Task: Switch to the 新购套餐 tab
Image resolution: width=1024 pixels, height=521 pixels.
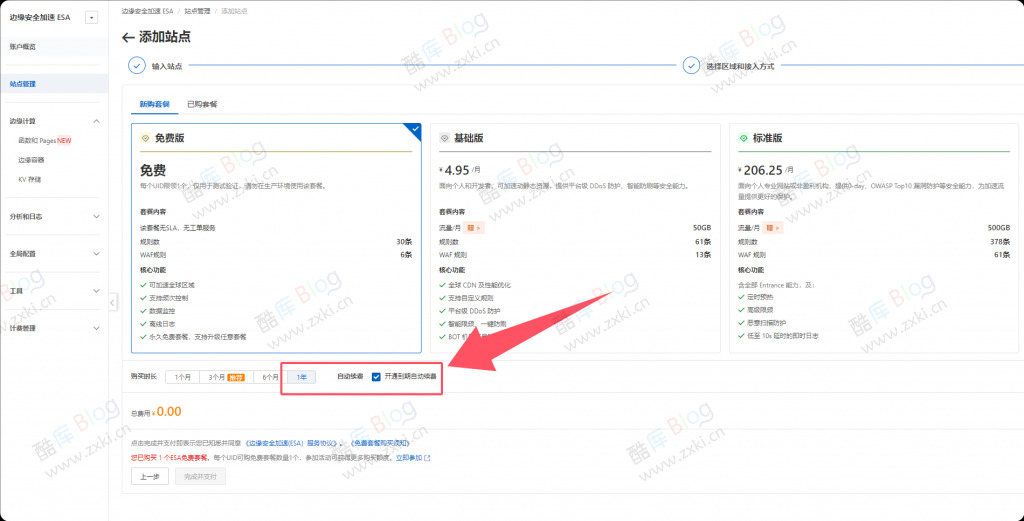Action: point(154,104)
